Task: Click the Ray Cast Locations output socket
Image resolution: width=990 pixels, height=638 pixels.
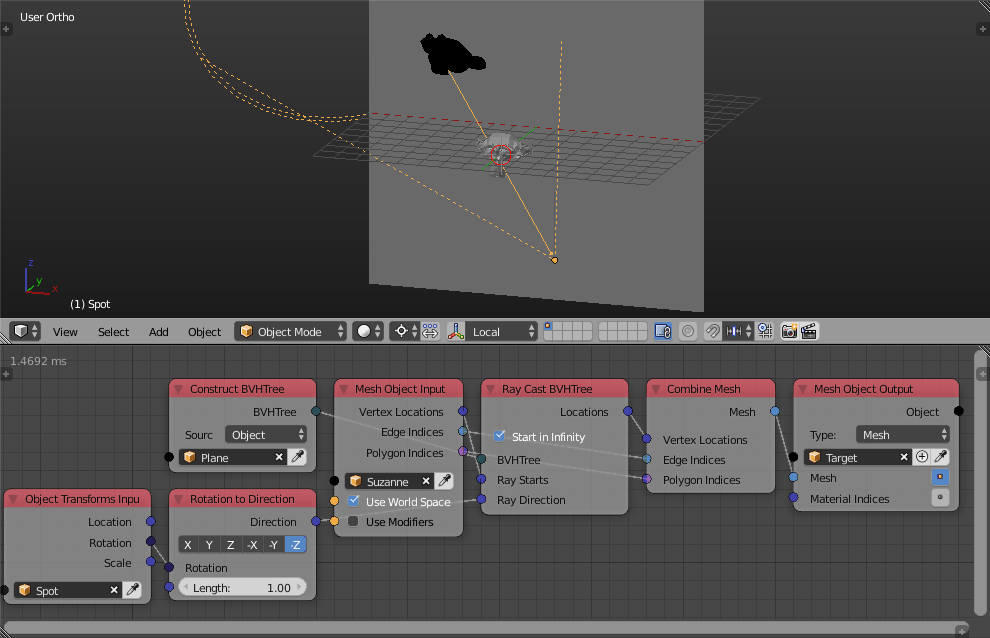Action: [x=628, y=411]
